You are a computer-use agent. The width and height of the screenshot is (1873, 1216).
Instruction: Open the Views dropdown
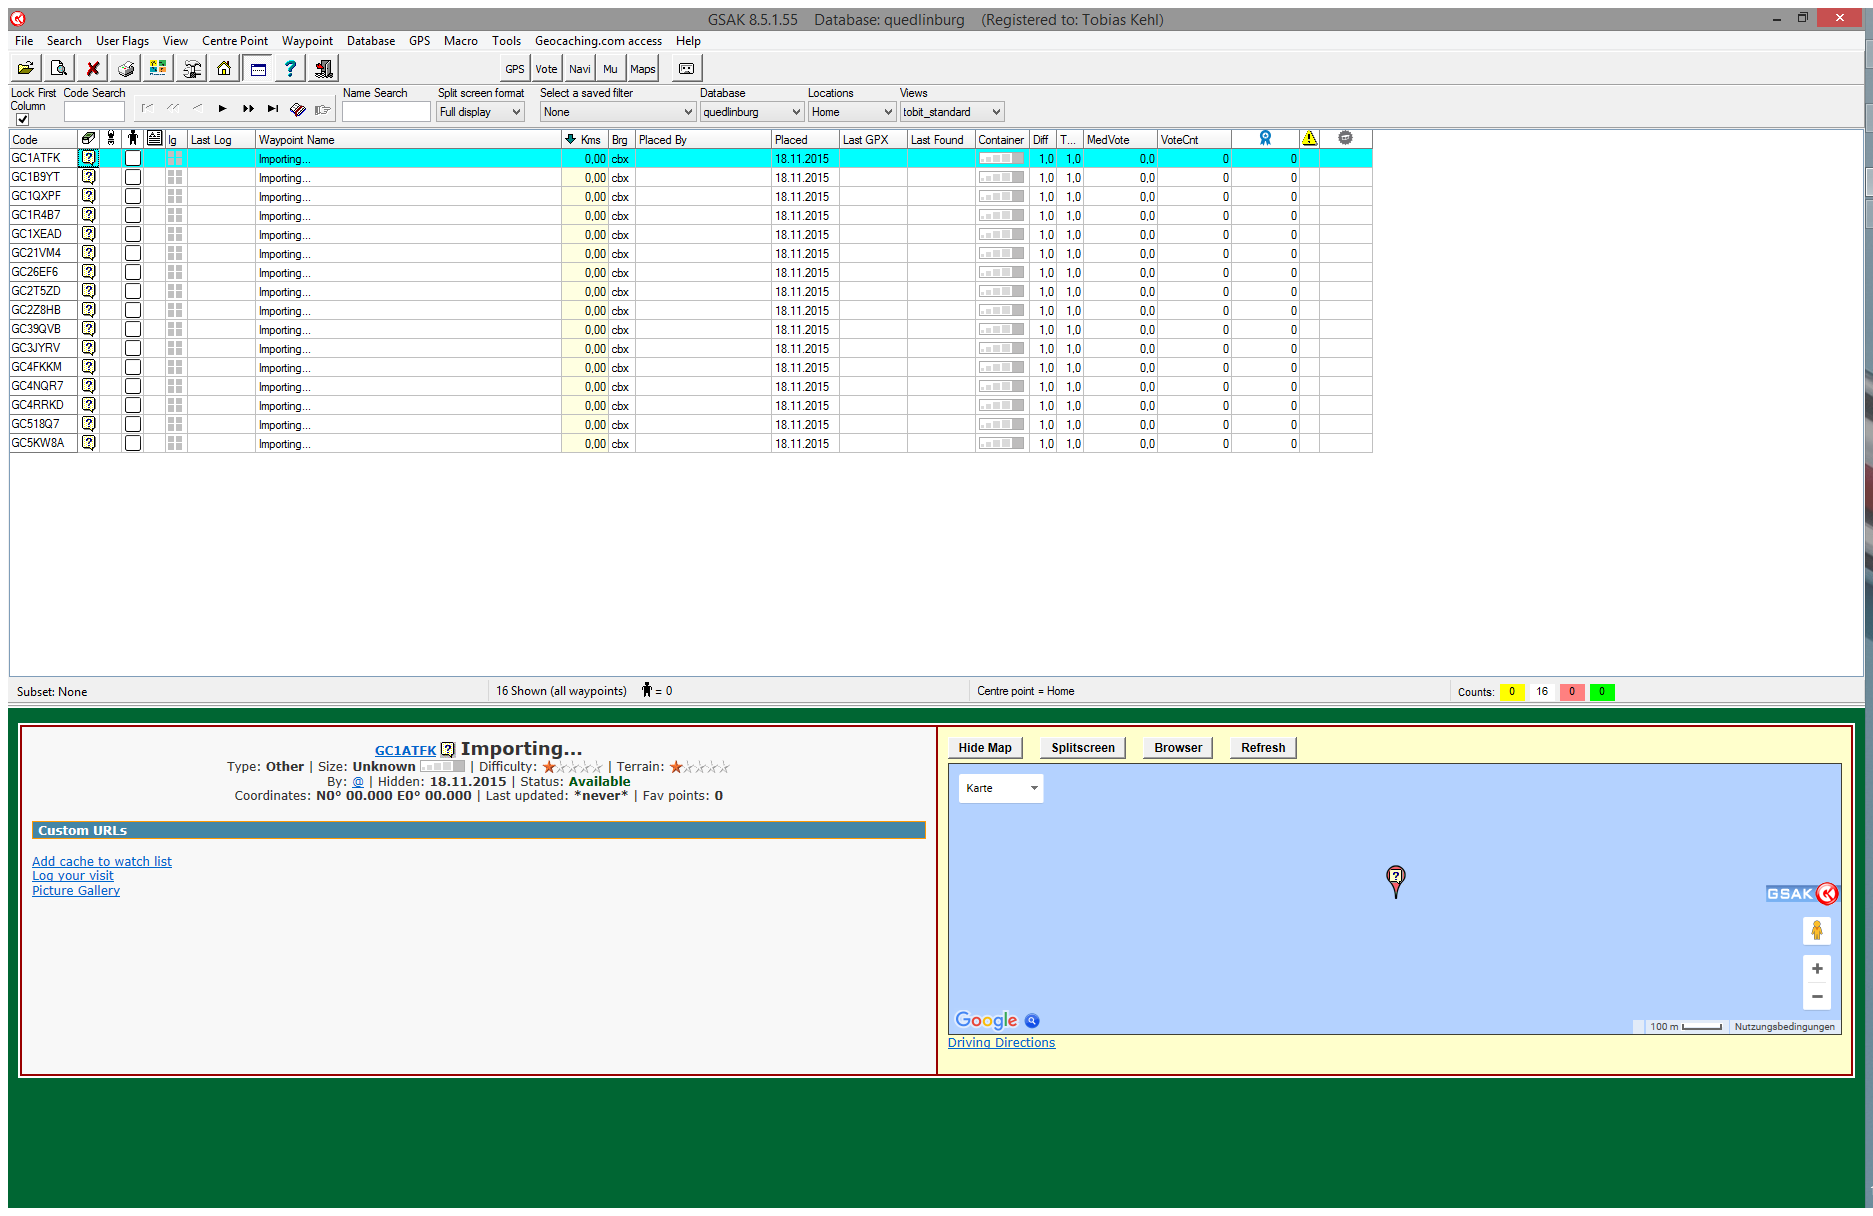tap(951, 112)
